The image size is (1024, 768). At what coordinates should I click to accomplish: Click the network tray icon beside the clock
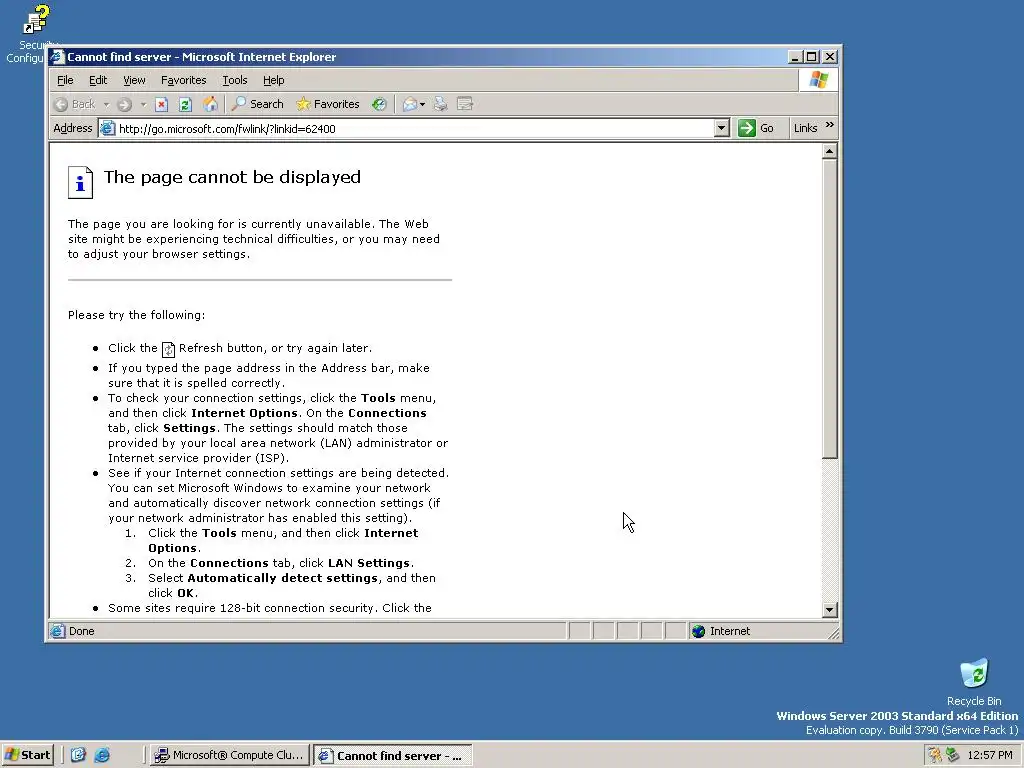pyautogui.click(x=953, y=755)
